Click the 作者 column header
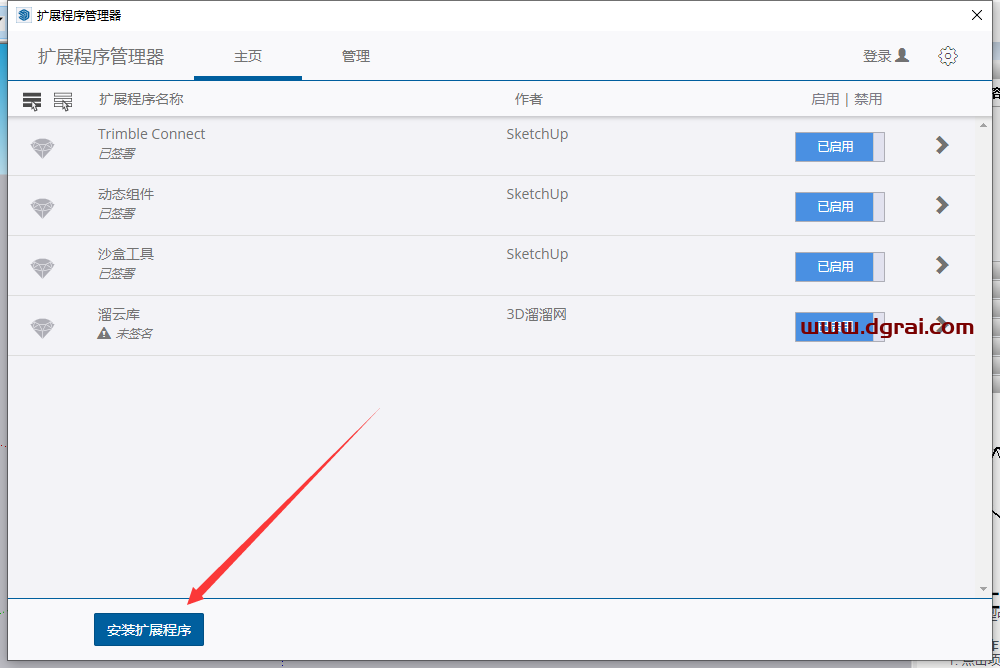1000x668 pixels. [529, 99]
